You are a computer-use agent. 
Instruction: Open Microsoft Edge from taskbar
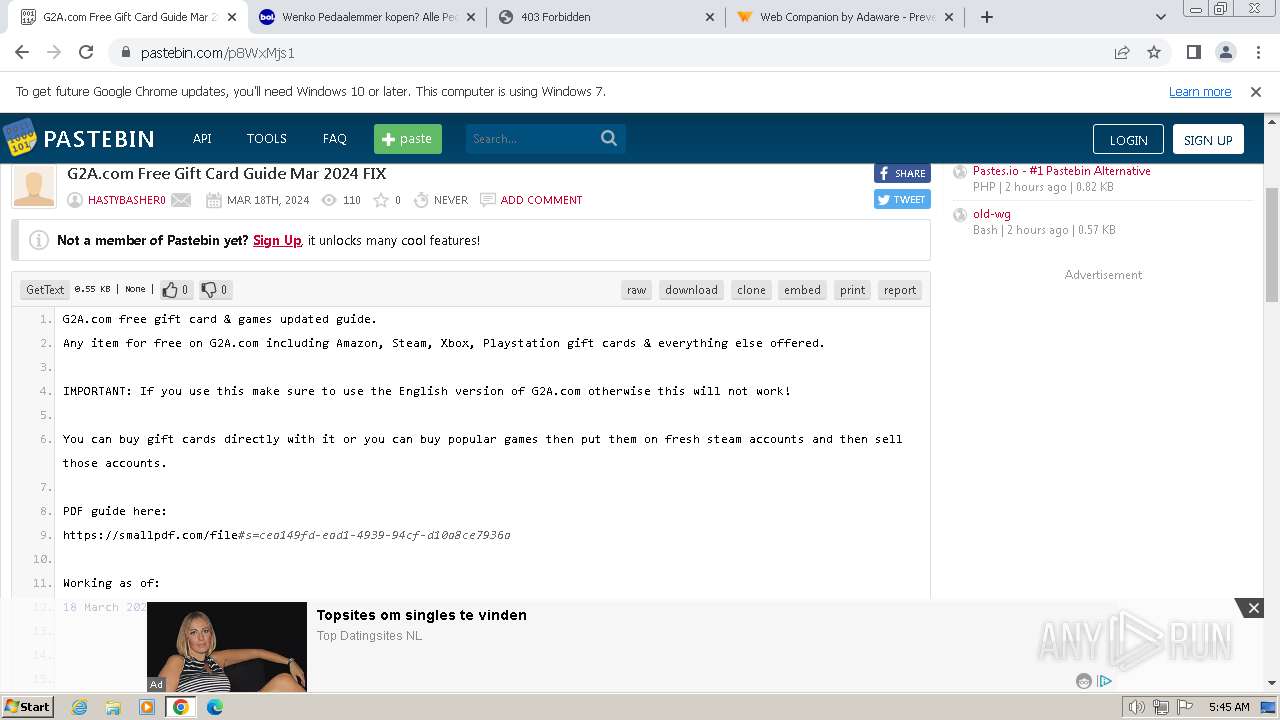[x=215, y=707]
